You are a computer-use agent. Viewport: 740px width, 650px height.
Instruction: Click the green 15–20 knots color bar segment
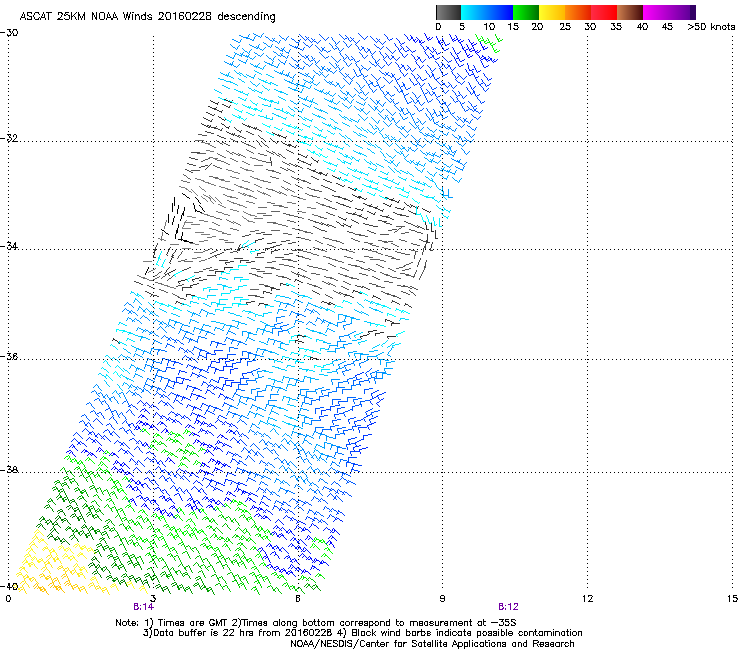[x=526, y=12]
